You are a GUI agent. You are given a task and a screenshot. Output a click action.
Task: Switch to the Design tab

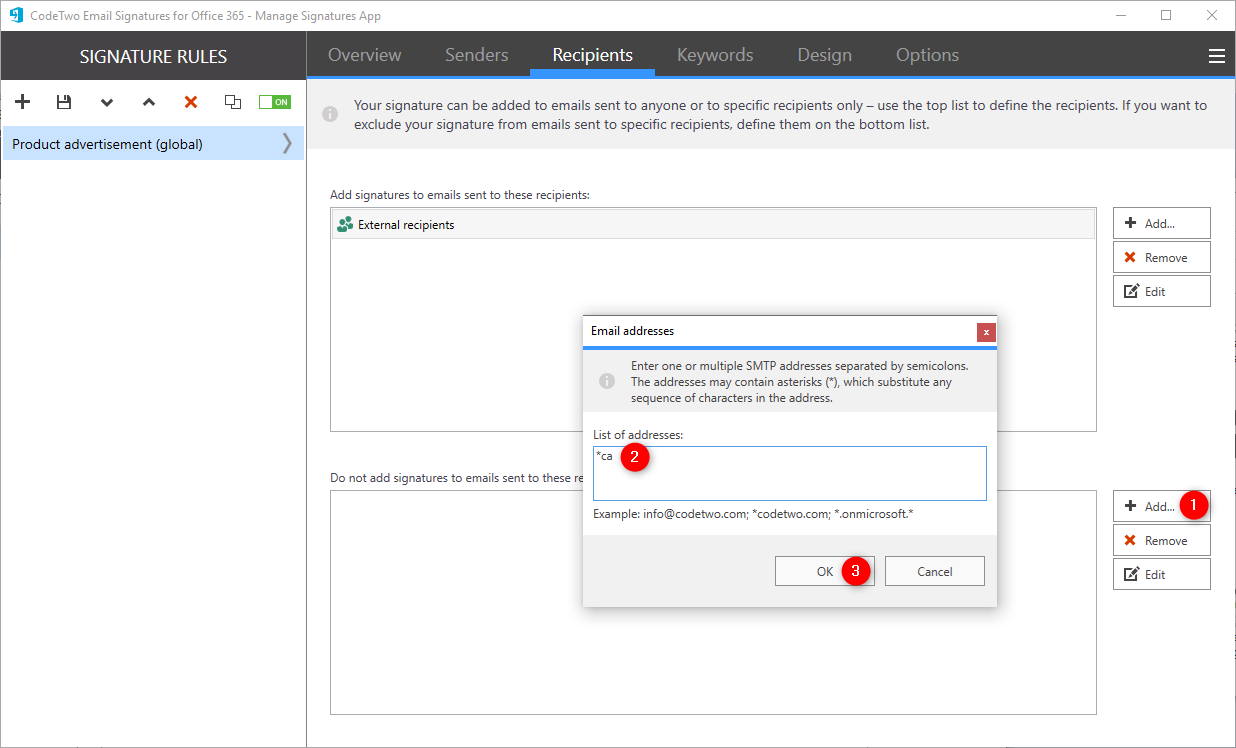tap(824, 55)
